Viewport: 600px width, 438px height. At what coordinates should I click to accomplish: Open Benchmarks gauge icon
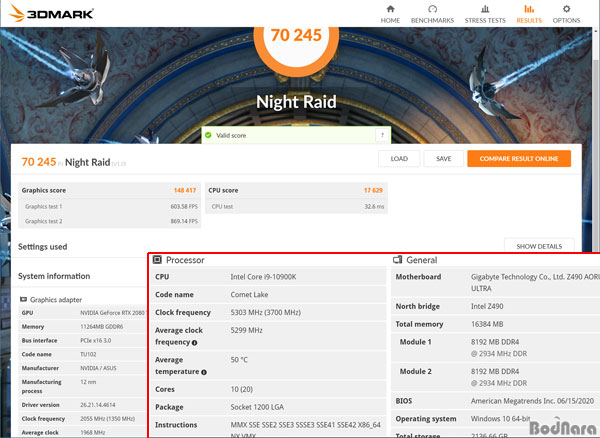(x=432, y=9)
